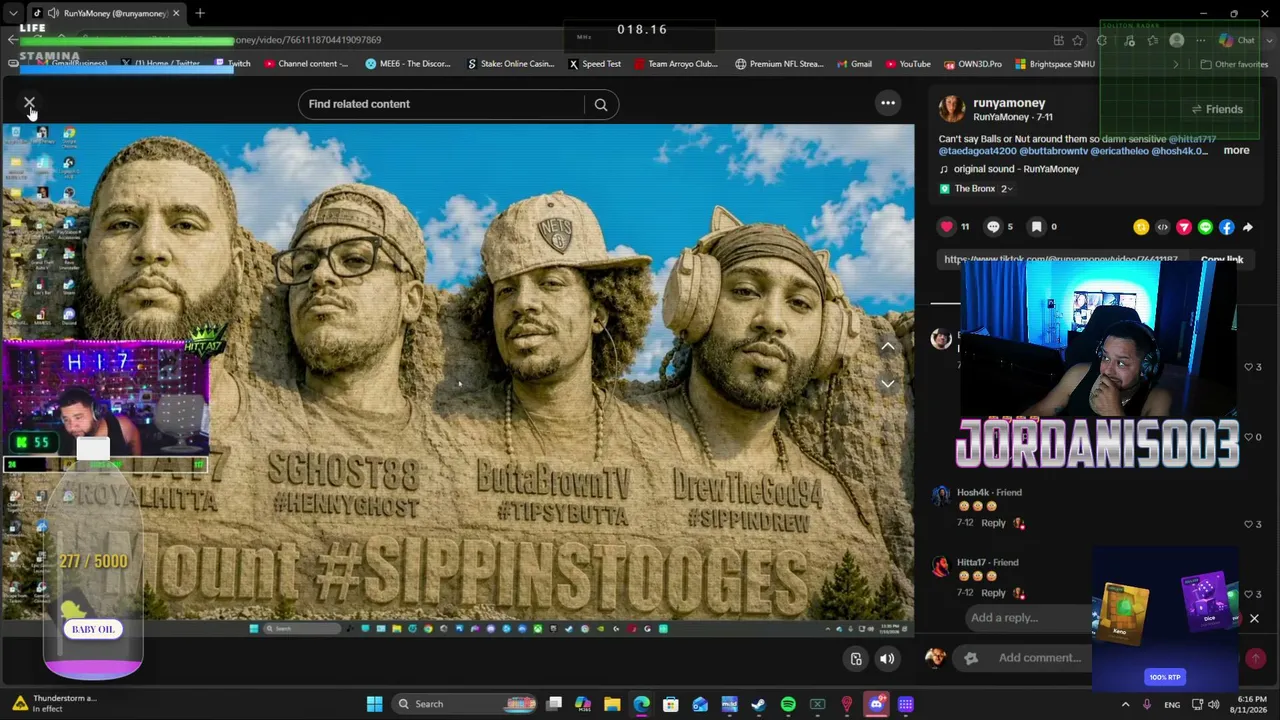
Task: Close the TikTok video viewer
Action: [29, 103]
